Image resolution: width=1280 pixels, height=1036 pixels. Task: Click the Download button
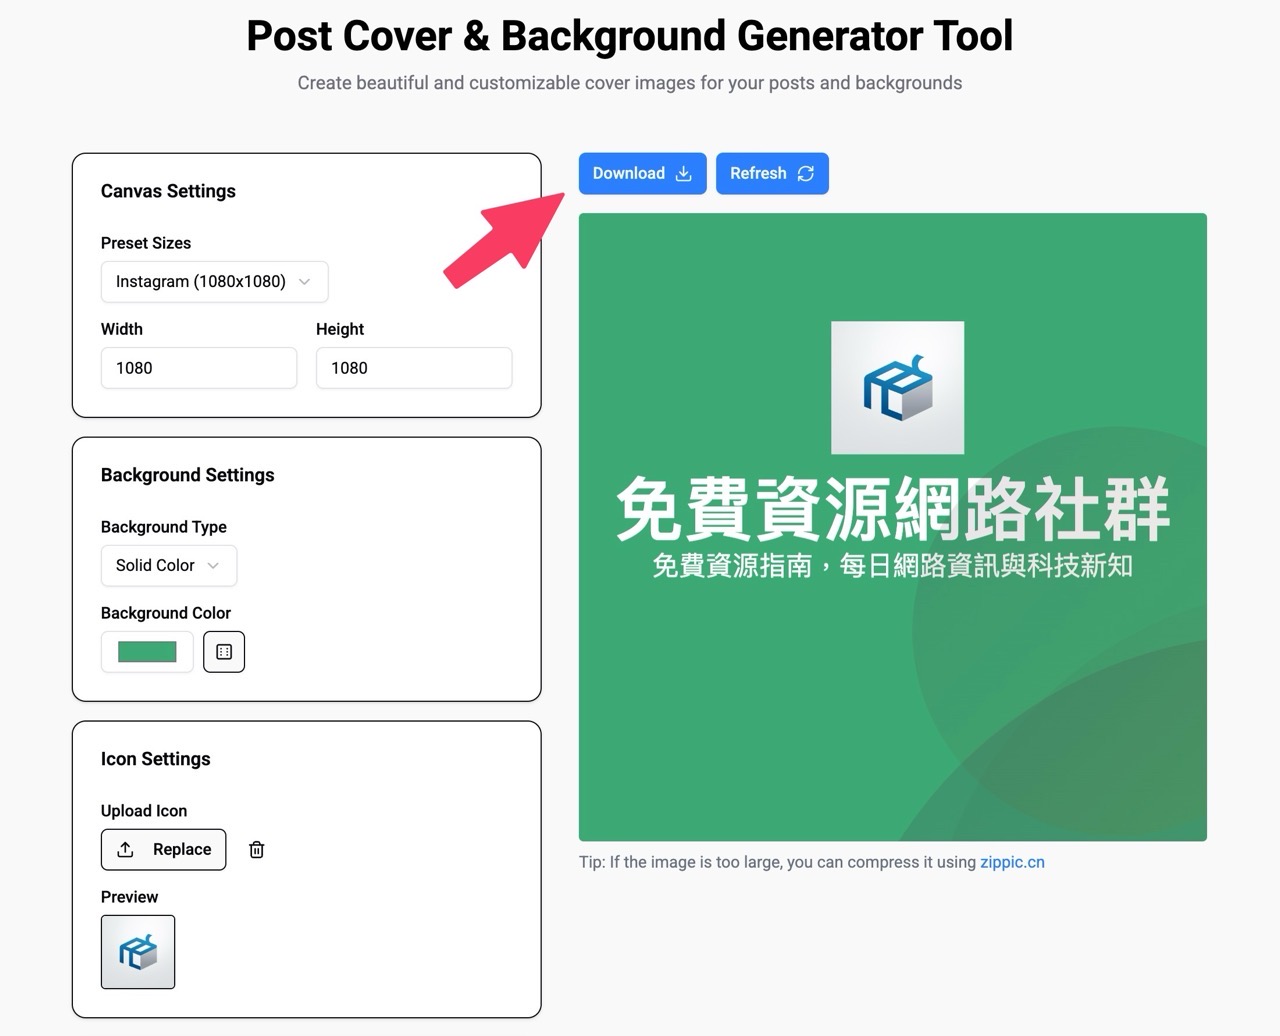(642, 173)
